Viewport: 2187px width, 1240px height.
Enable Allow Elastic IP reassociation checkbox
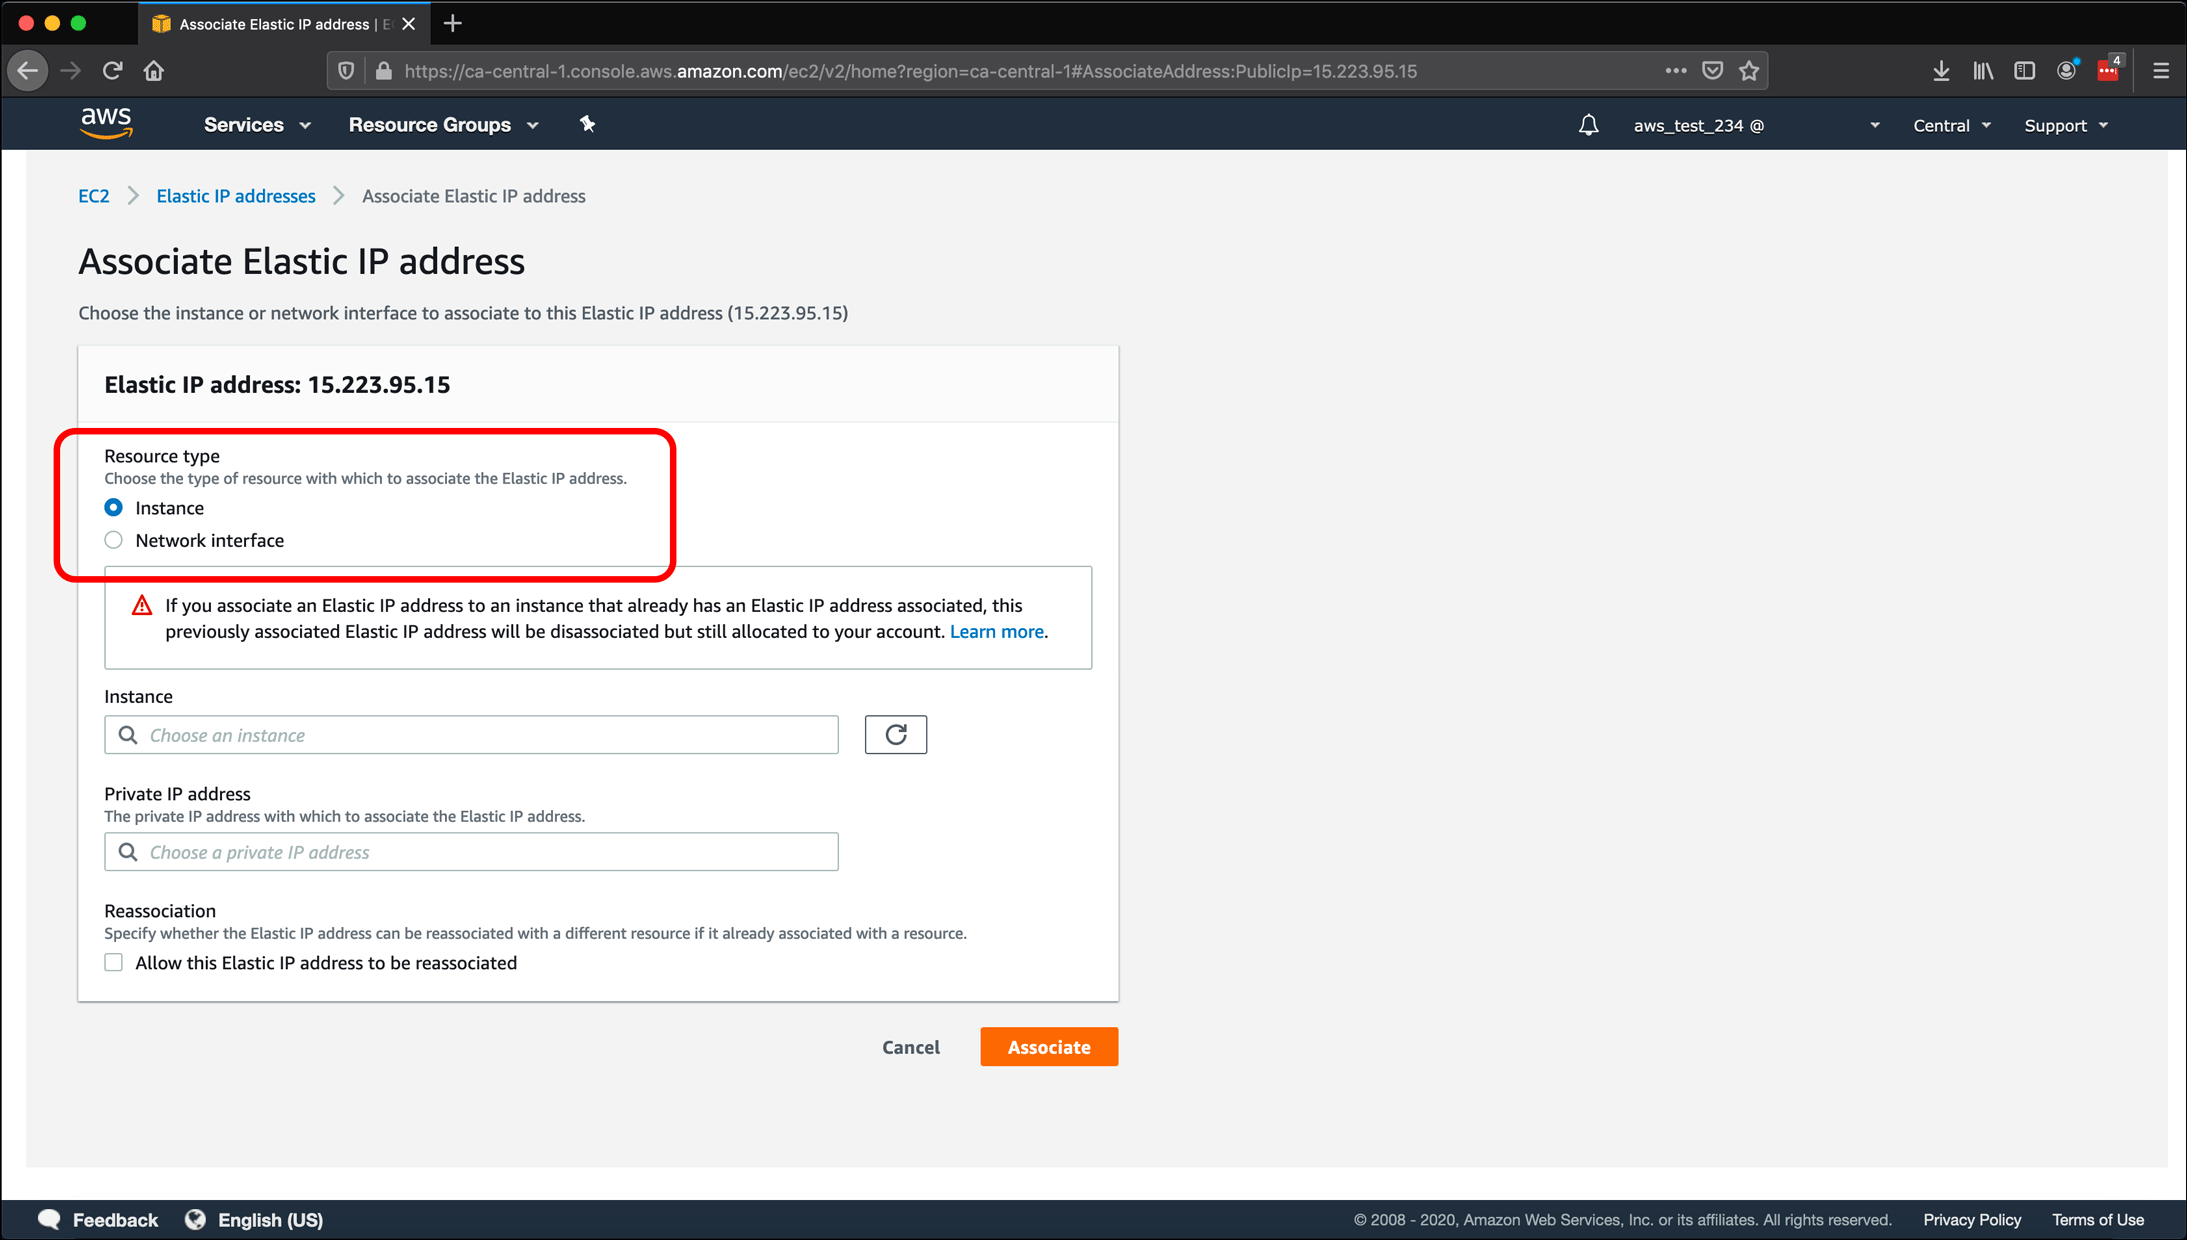click(x=113, y=962)
